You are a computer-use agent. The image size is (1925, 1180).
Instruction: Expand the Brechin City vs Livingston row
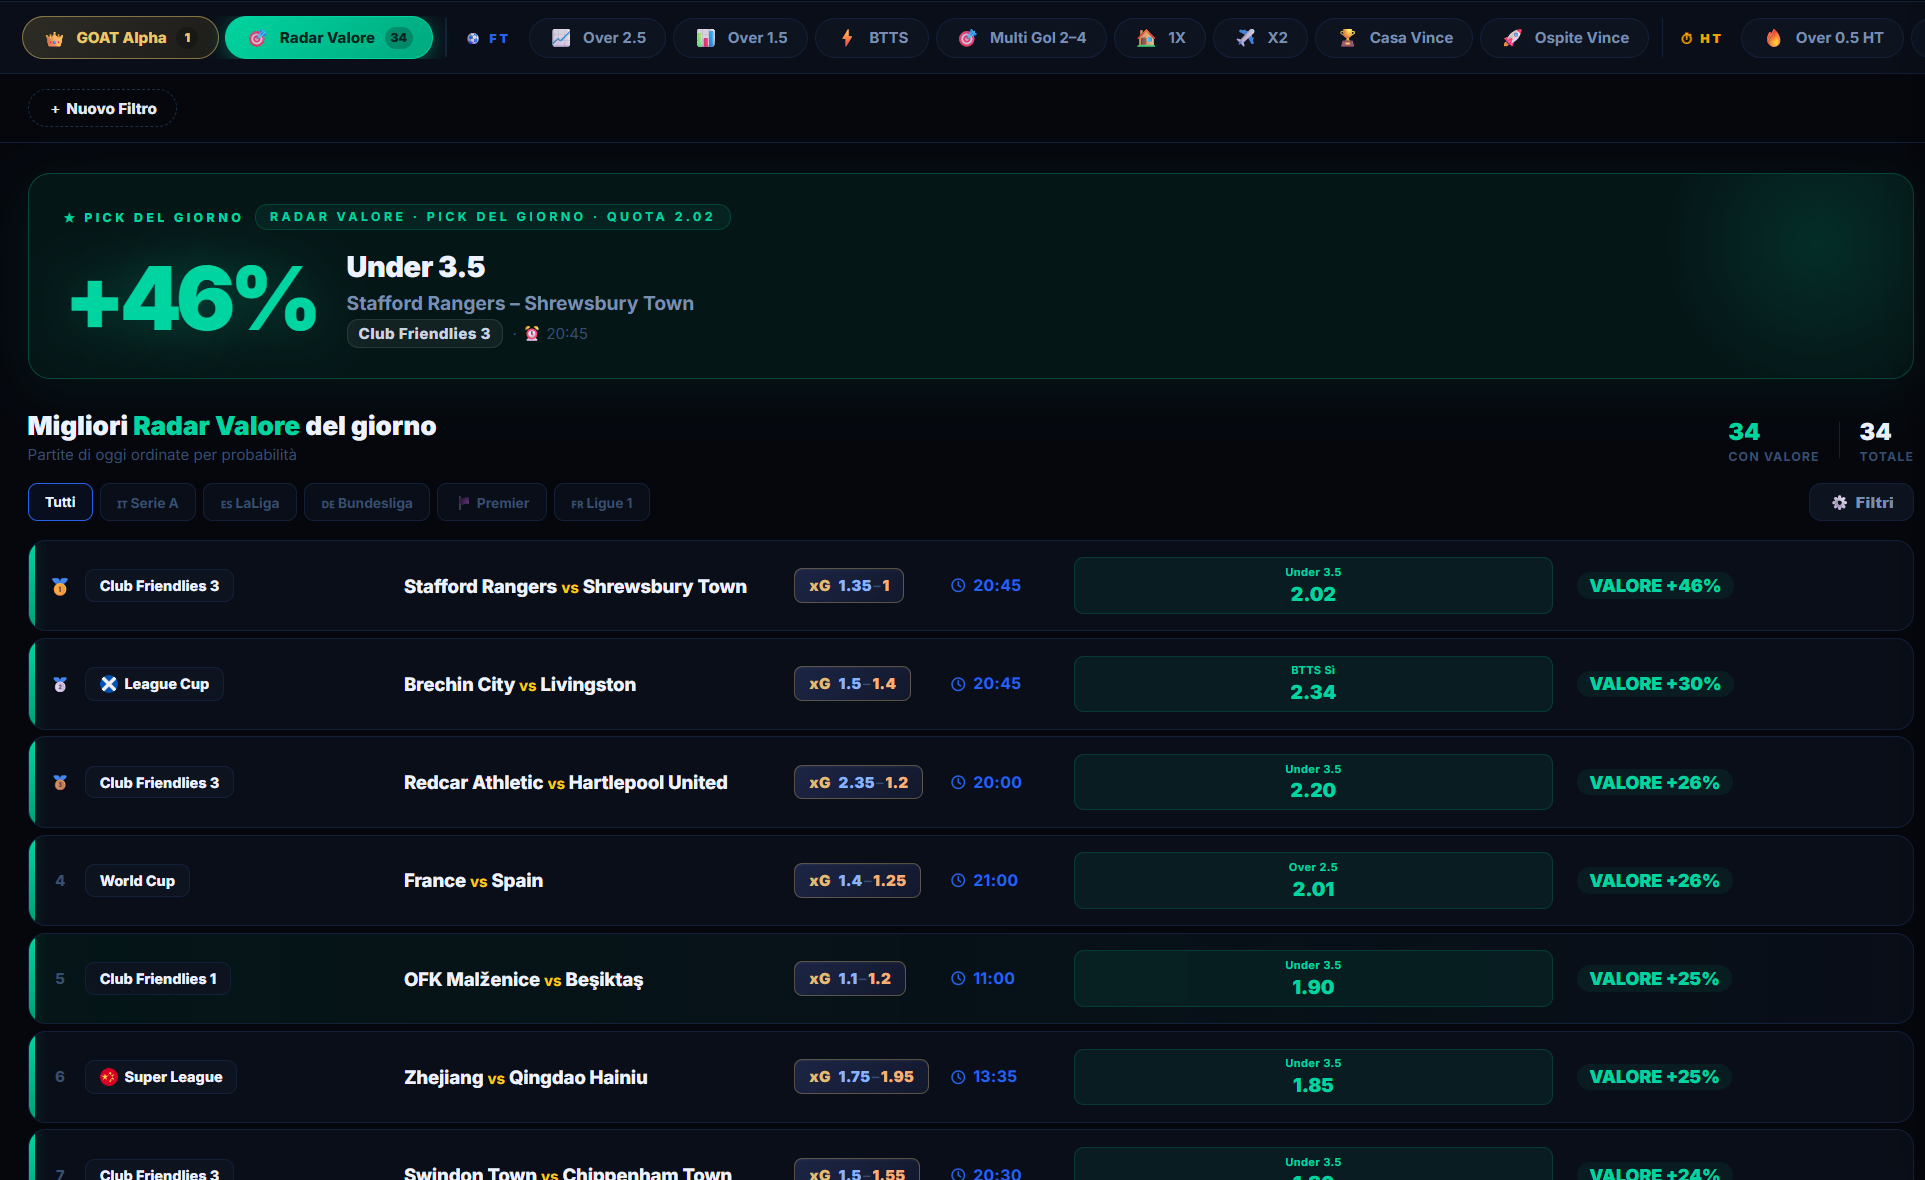click(971, 684)
